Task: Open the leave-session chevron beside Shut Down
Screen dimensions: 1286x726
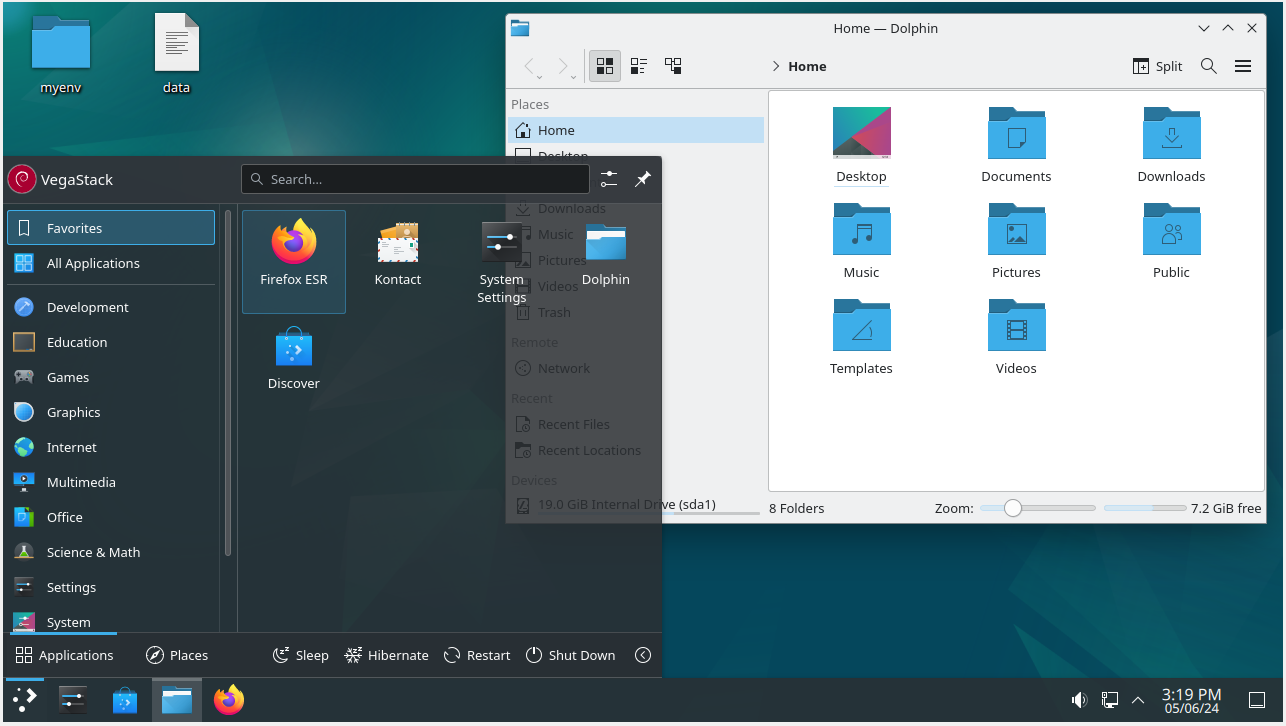Action: pyautogui.click(x=643, y=655)
